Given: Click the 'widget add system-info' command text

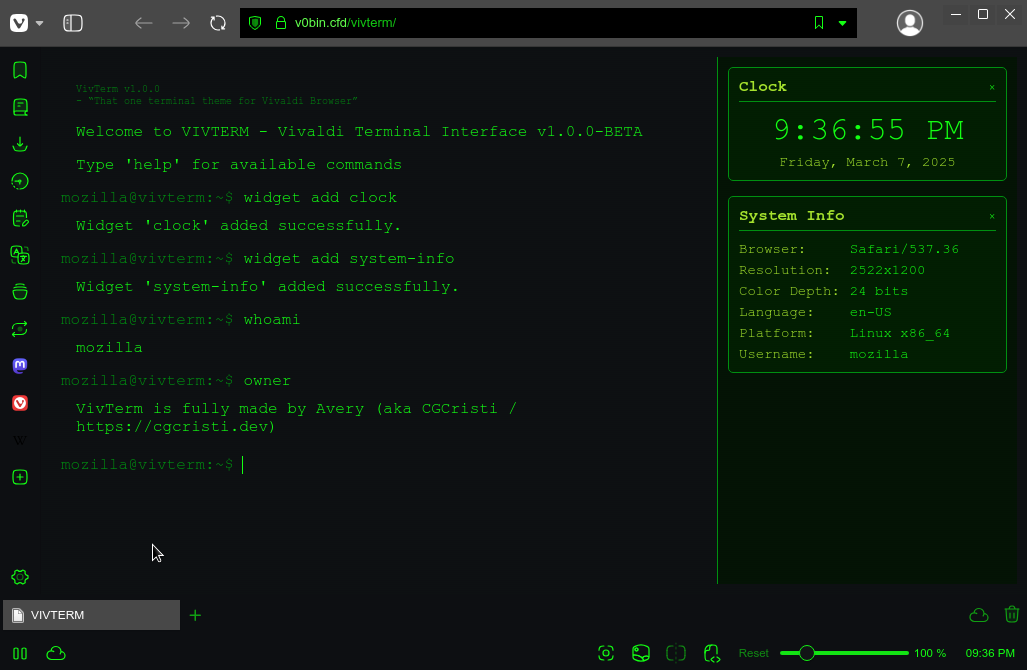Looking at the screenshot, I should click(x=349, y=259).
